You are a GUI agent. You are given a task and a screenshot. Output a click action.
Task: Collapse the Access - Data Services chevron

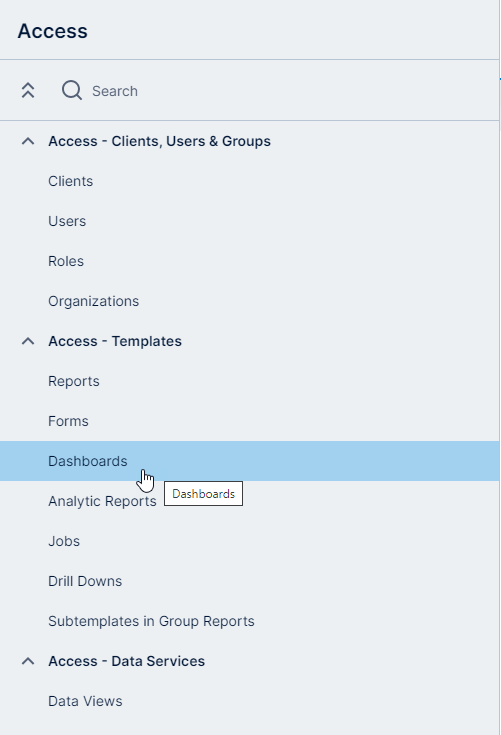click(28, 661)
